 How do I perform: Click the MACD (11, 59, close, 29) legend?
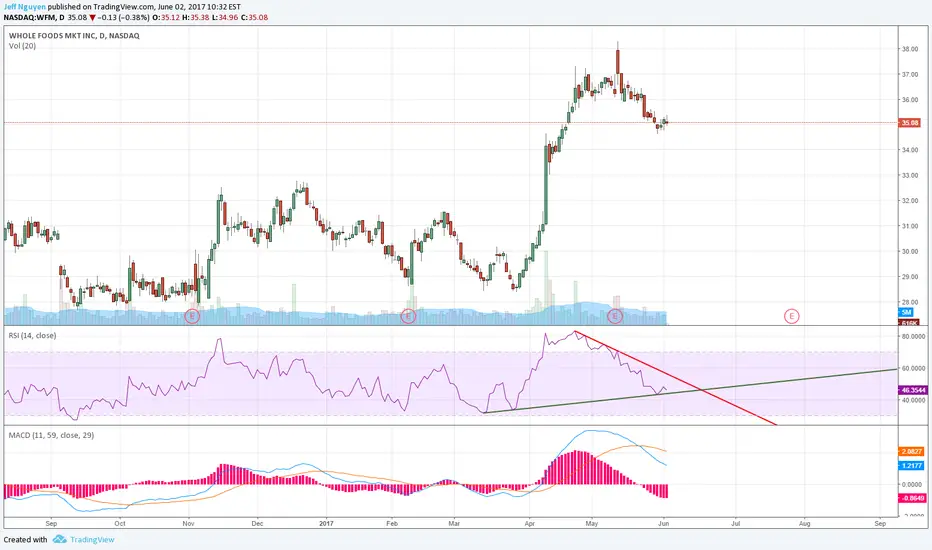pos(51,435)
